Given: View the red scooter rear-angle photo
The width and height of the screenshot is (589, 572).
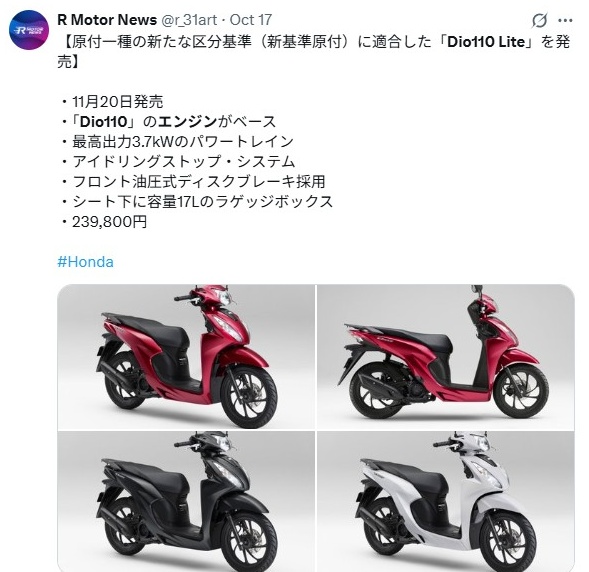Looking at the screenshot, I should coord(446,357).
